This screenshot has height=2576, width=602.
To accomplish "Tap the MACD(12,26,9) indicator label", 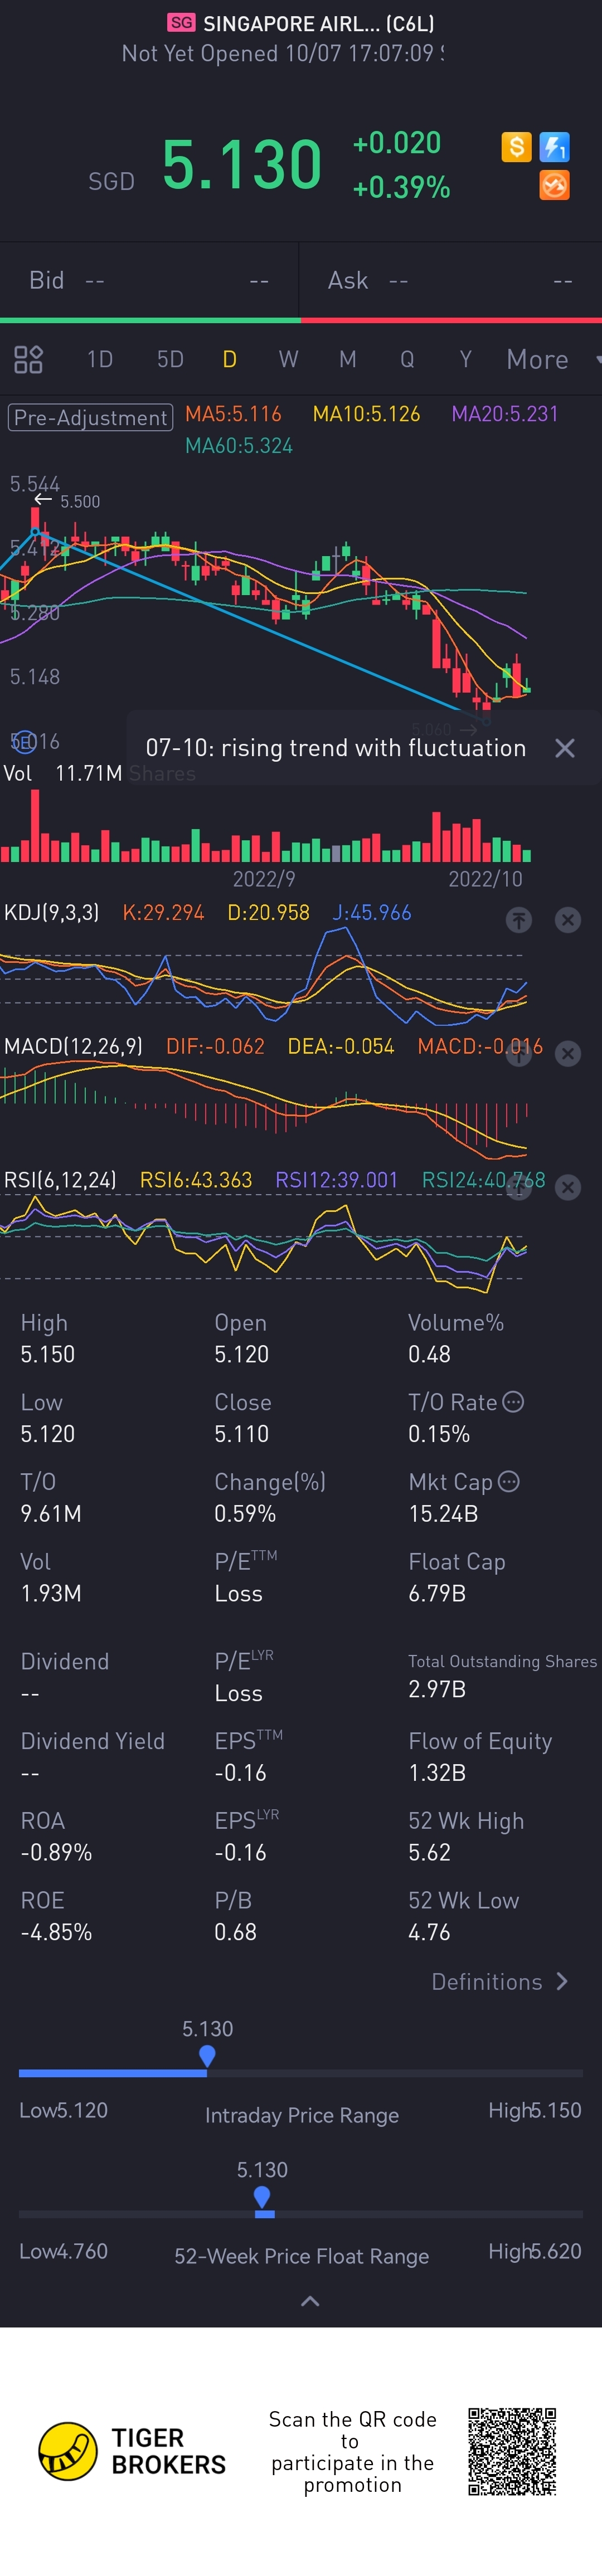I will tap(73, 1046).
